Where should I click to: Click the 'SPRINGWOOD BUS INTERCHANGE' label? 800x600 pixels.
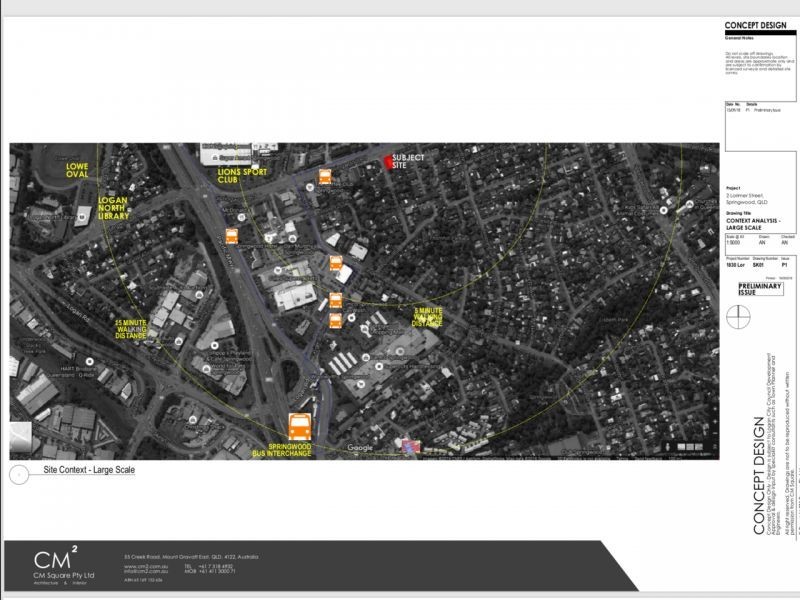(x=282, y=450)
